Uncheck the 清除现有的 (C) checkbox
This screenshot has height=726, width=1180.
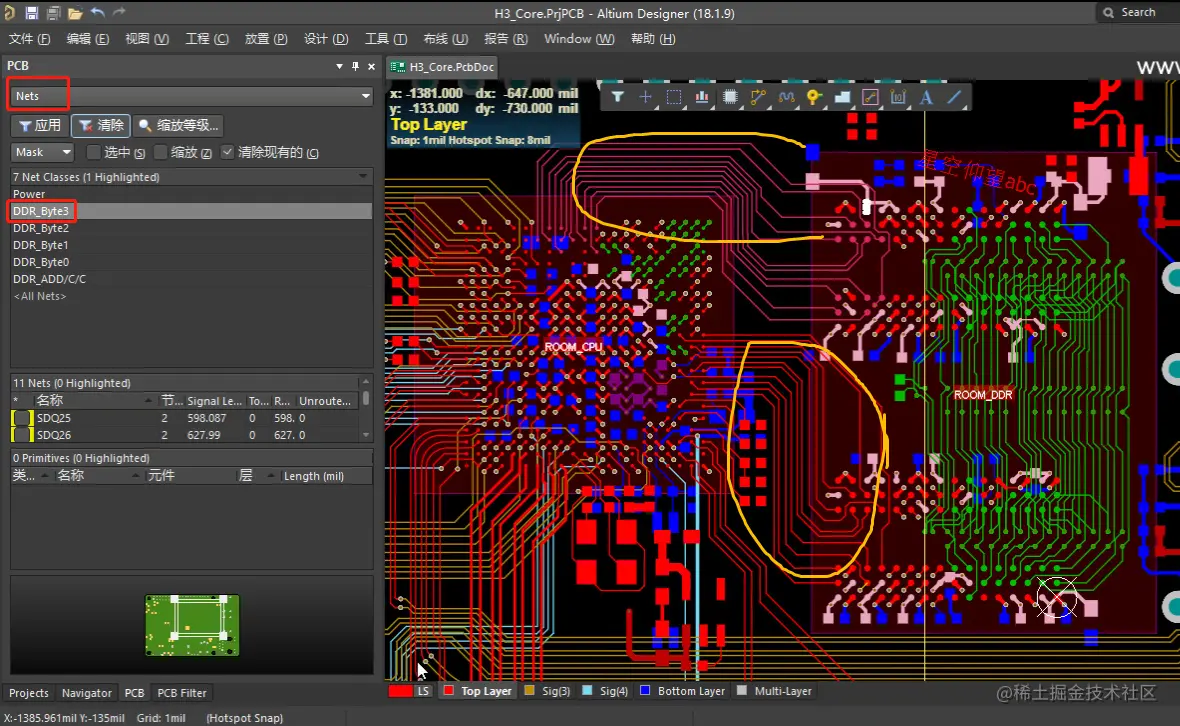[226, 152]
